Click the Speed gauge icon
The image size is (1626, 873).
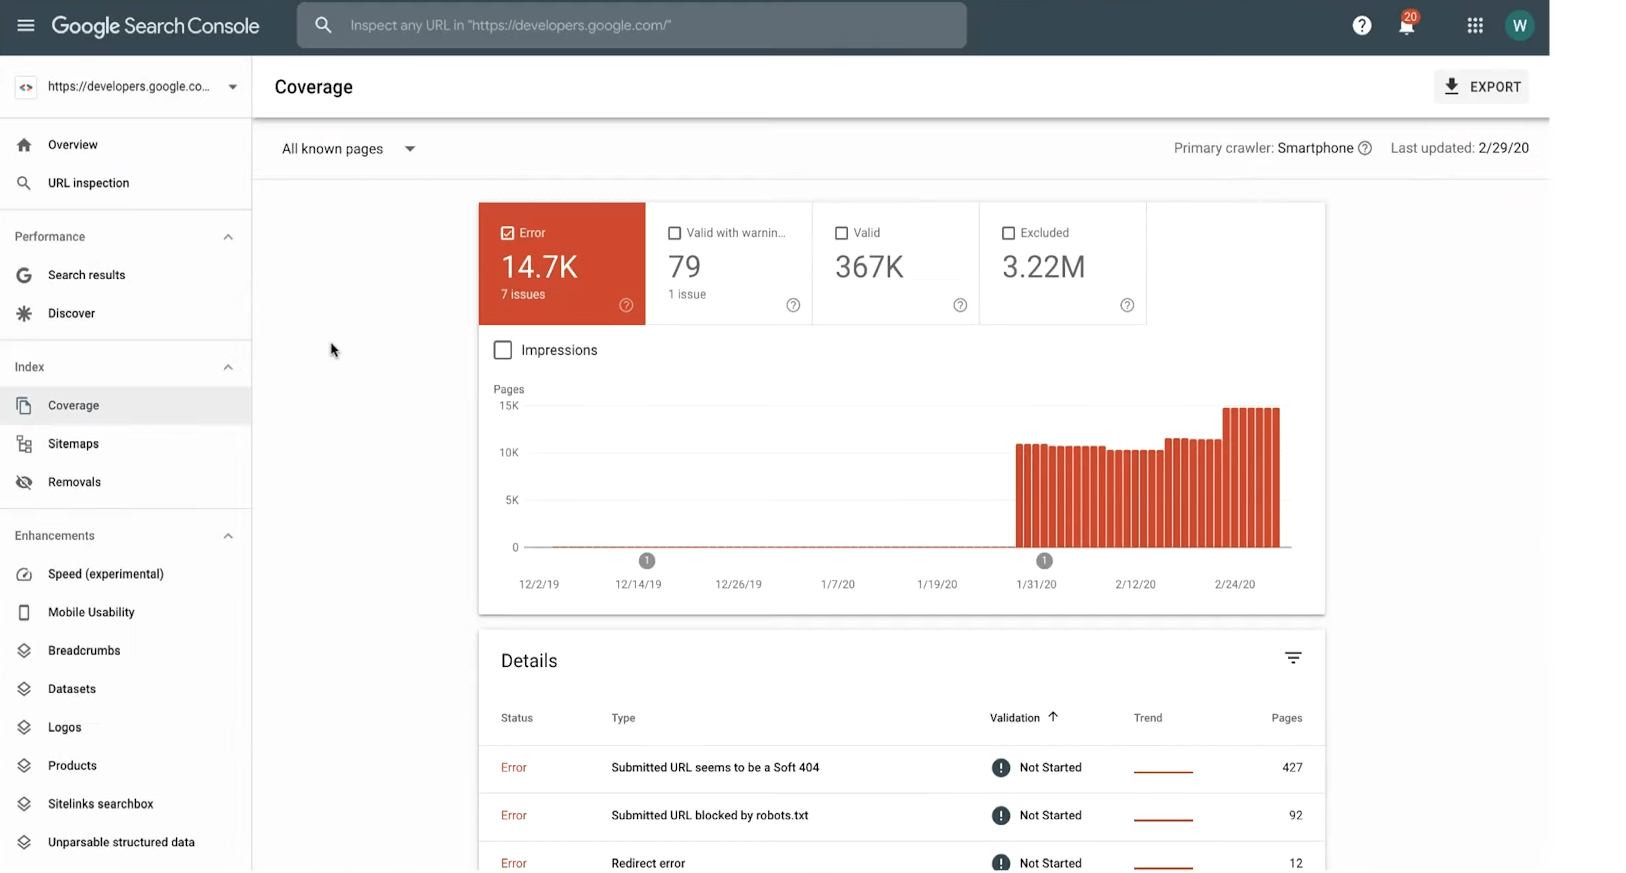pyautogui.click(x=24, y=574)
